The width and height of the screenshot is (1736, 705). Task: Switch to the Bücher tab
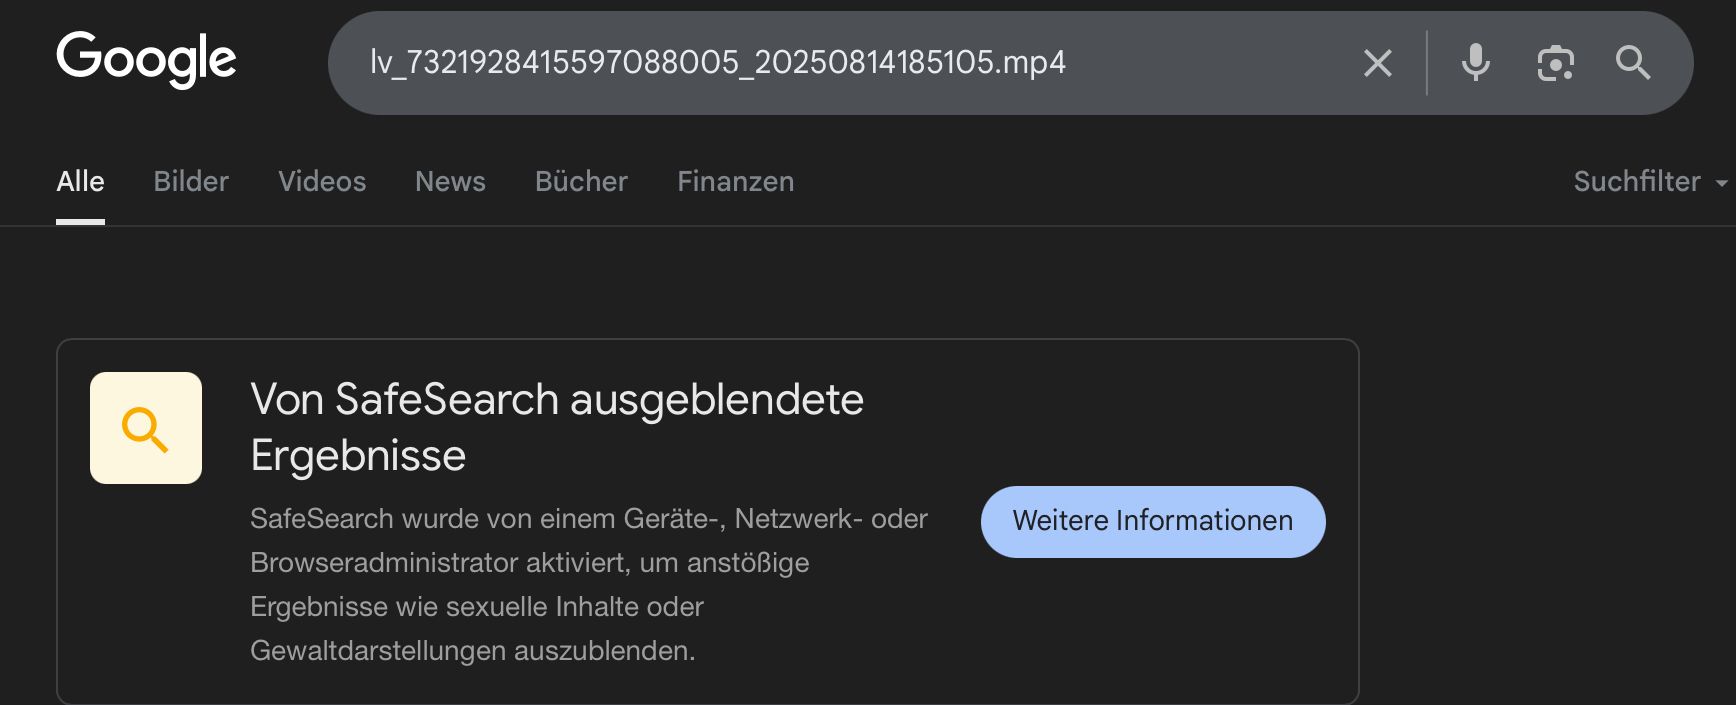tap(581, 182)
